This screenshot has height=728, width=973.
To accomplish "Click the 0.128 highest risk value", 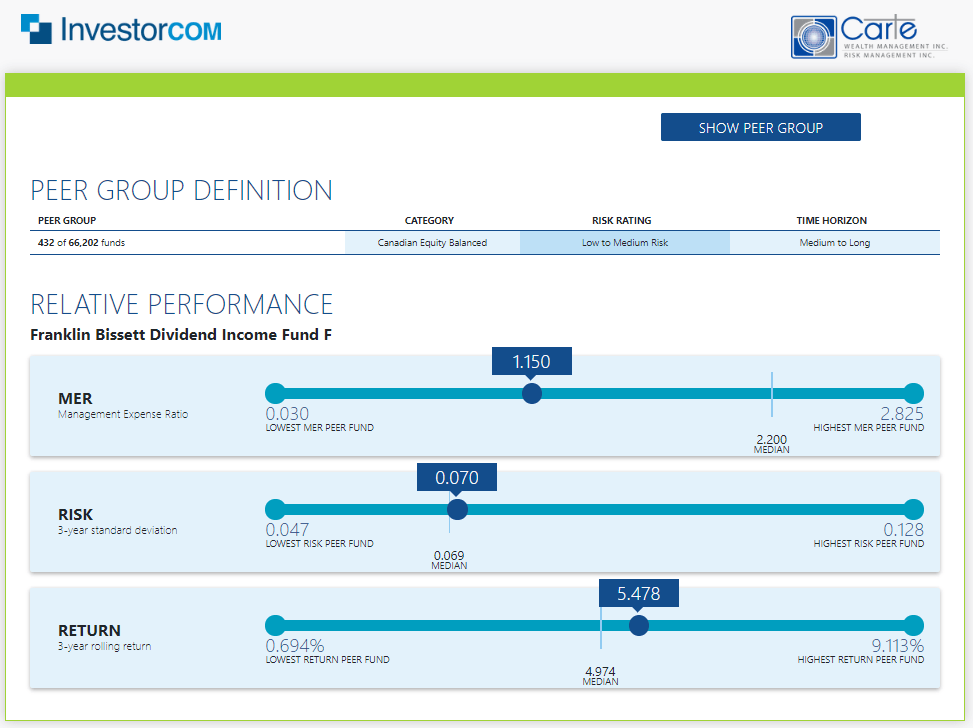I will [904, 529].
